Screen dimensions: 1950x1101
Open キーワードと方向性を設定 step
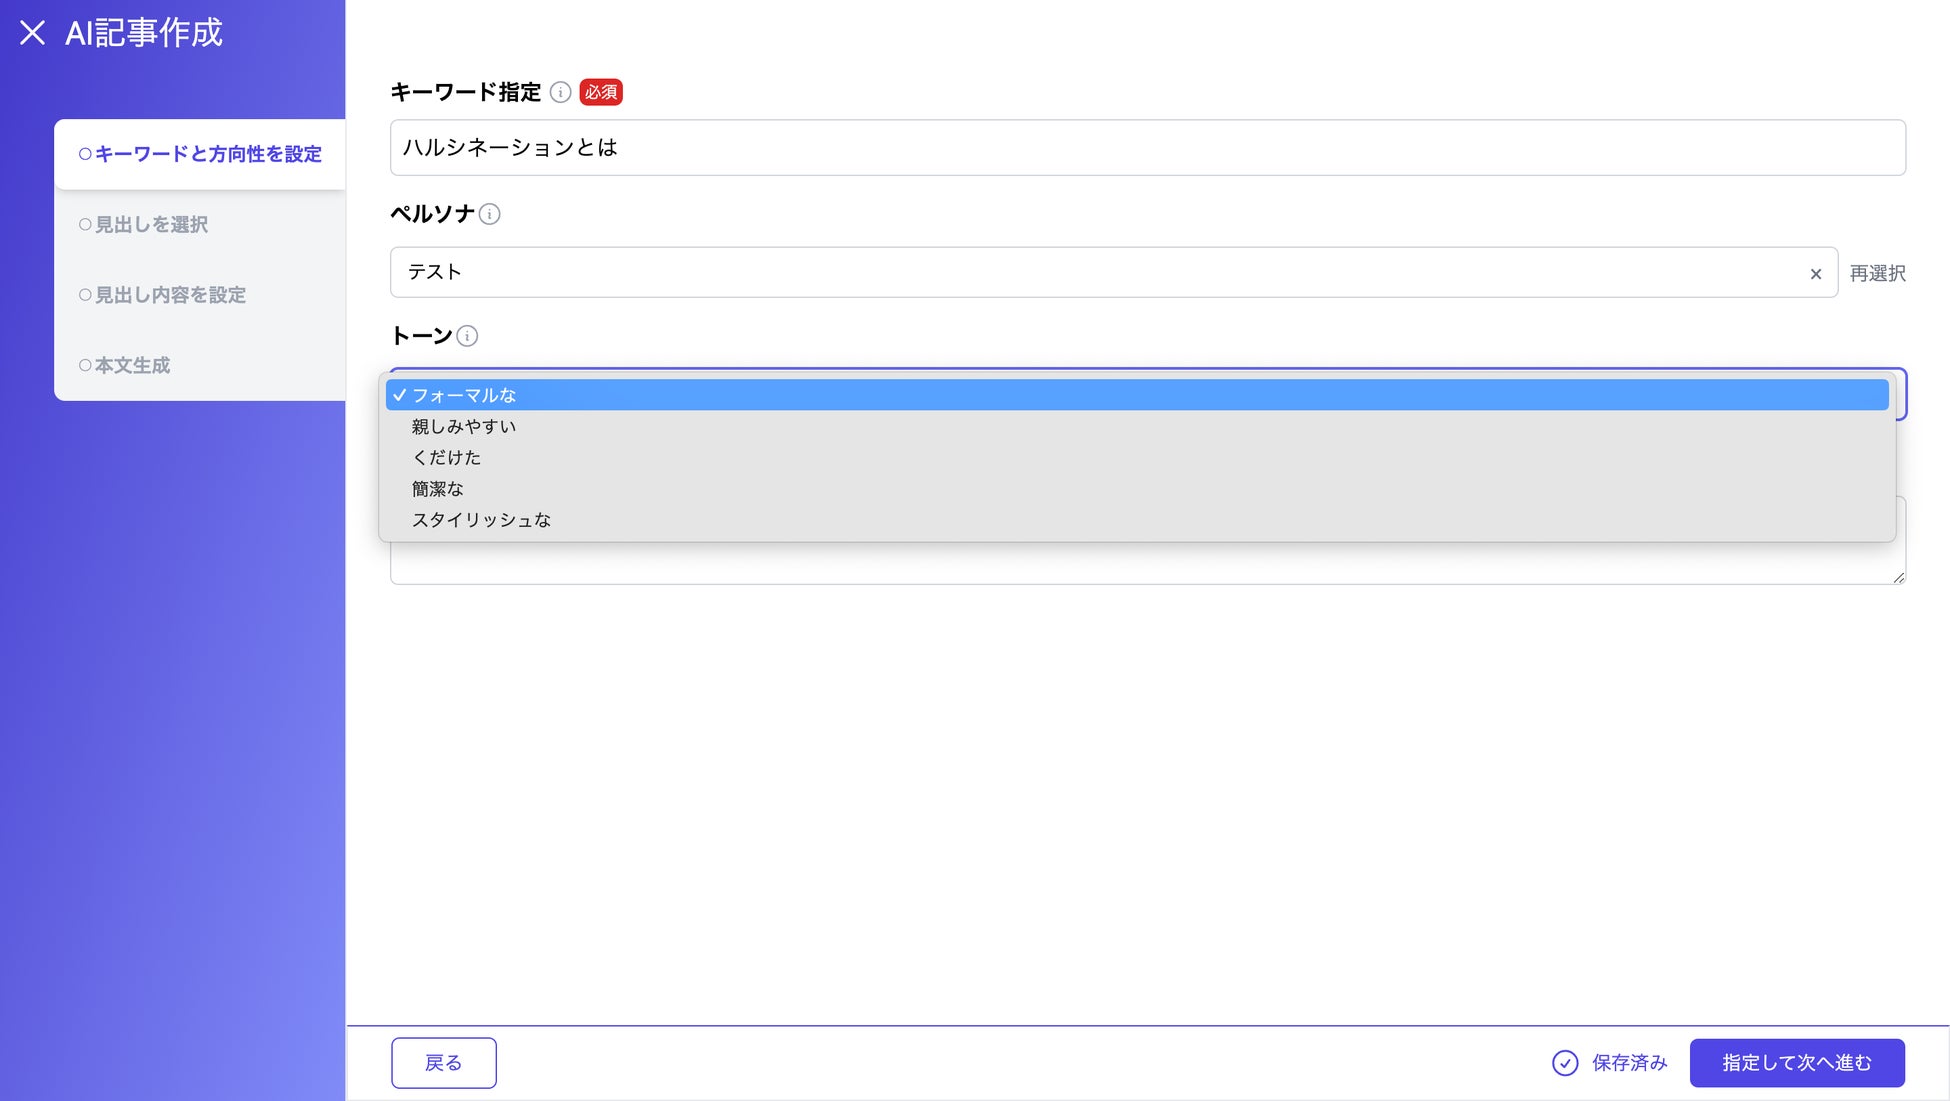[200, 154]
